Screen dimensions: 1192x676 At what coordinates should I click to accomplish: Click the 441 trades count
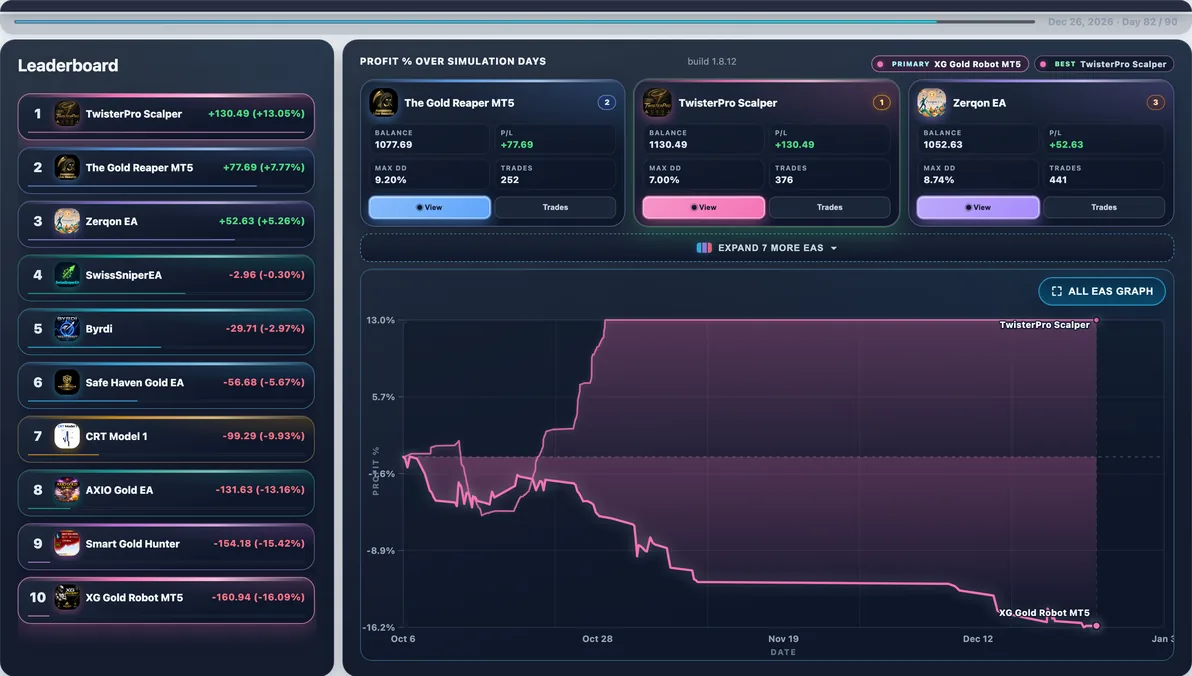[1058, 180]
